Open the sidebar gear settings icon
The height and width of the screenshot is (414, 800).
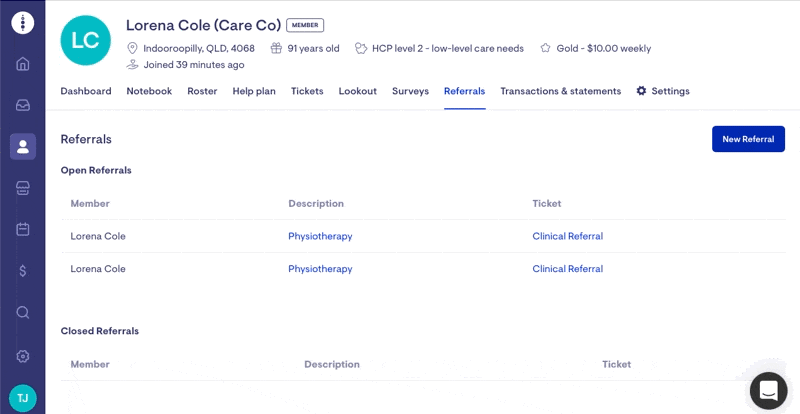pyautogui.click(x=22, y=356)
